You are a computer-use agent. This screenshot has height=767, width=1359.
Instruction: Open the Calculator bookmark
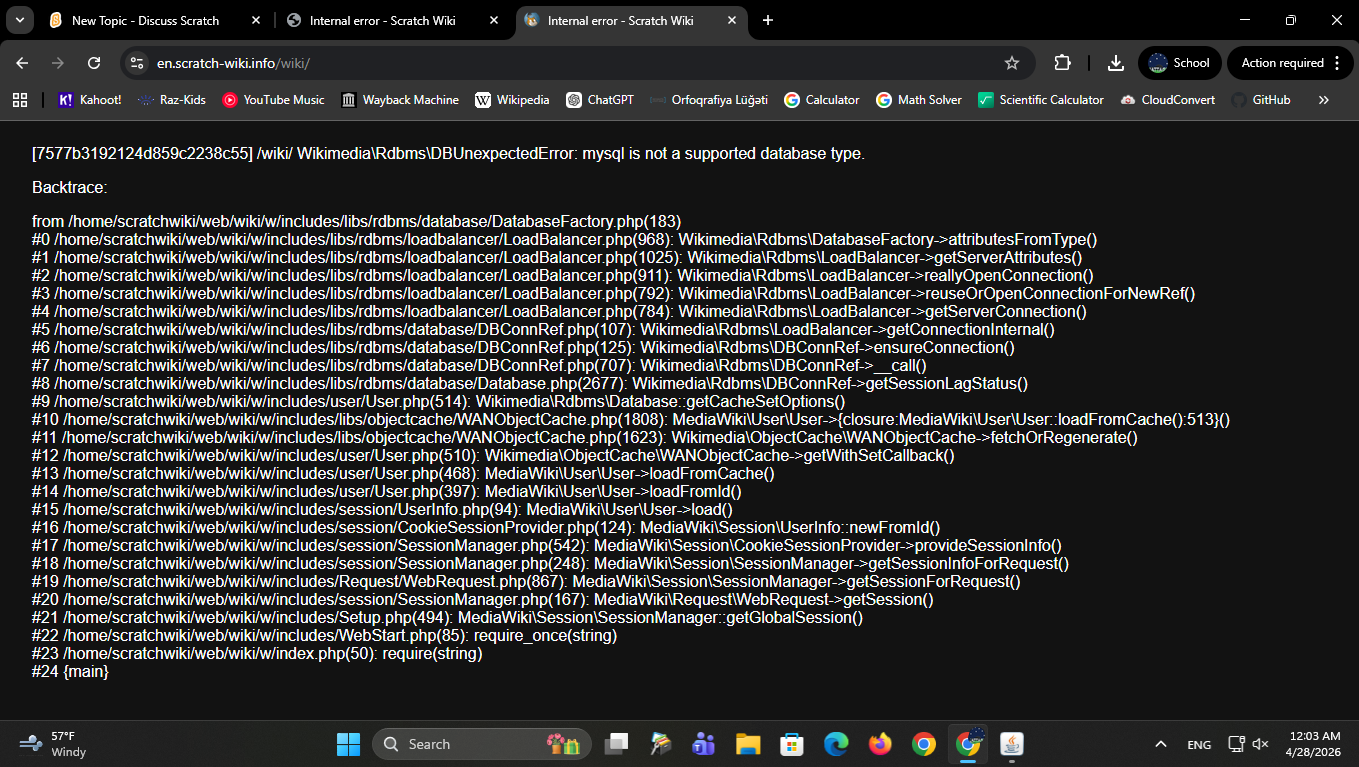pyautogui.click(x=821, y=100)
